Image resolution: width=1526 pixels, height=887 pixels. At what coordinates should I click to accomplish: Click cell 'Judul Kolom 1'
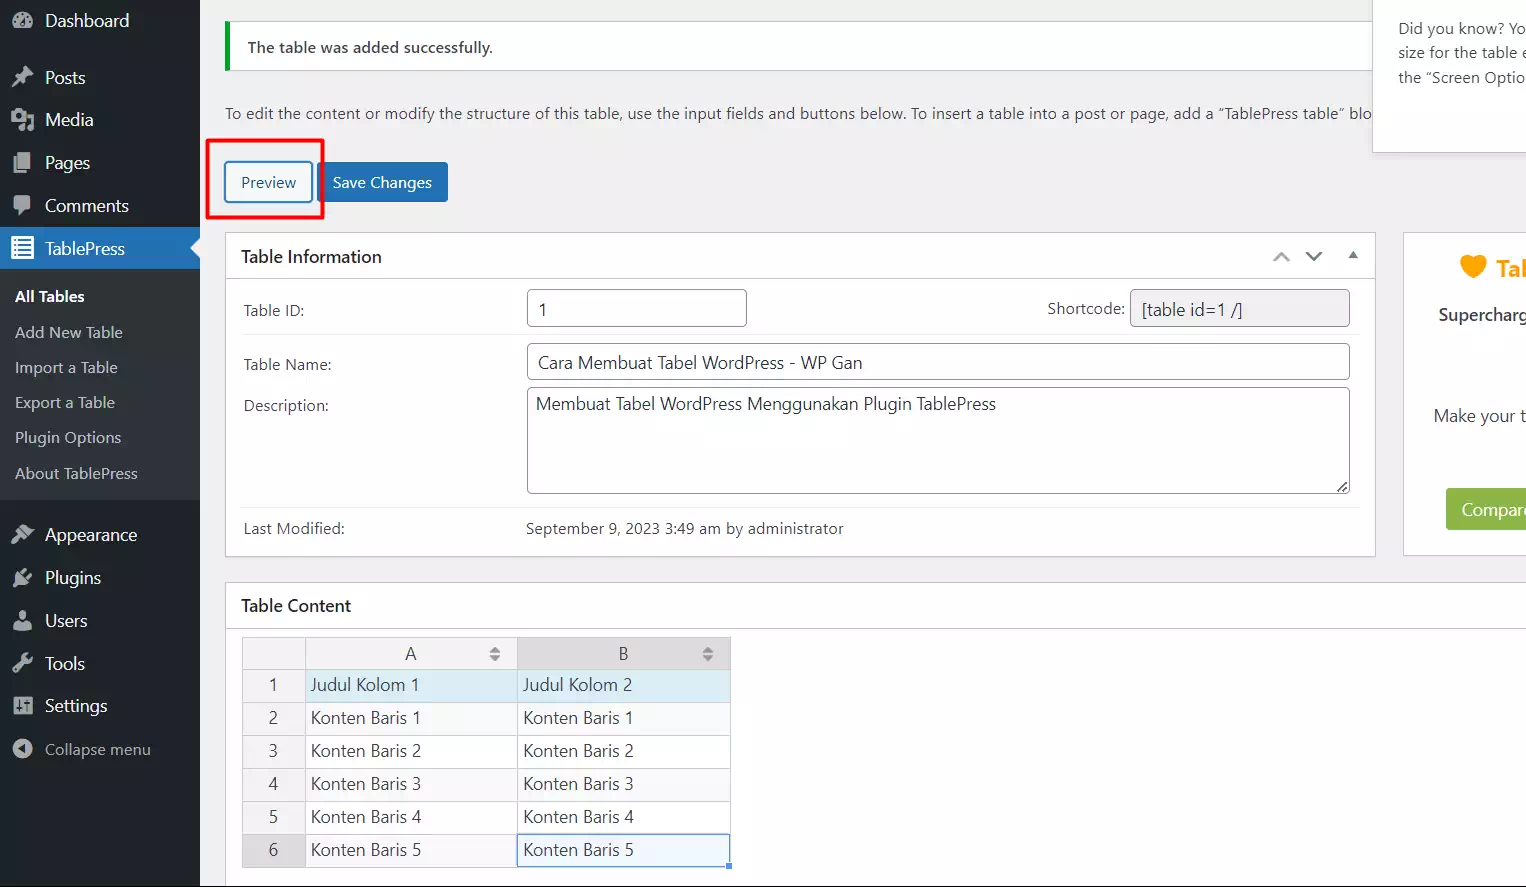[411, 685]
